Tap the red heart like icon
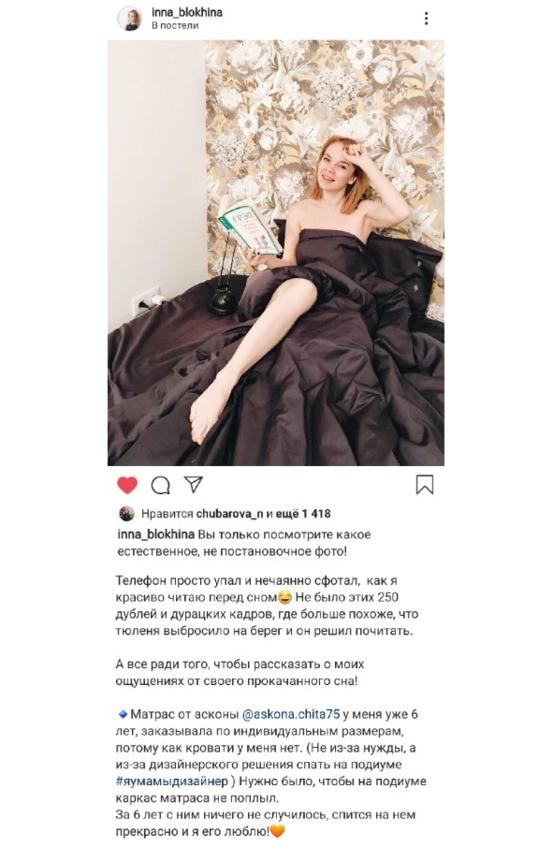Image resolution: width=553 pixels, height=847 pixels. (x=127, y=485)
